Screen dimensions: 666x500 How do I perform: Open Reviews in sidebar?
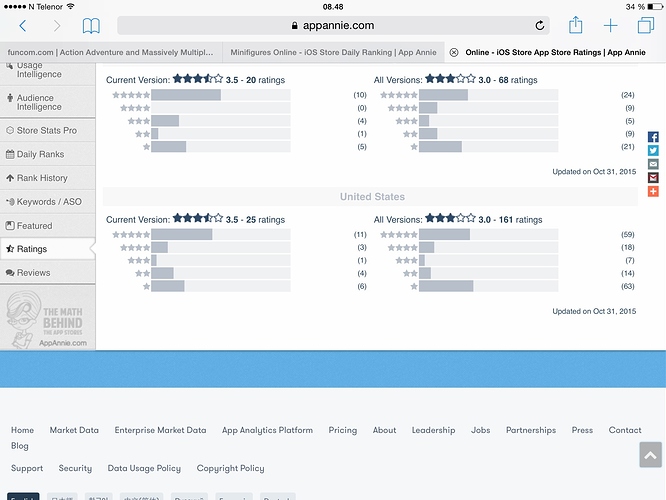pos(48,273)
